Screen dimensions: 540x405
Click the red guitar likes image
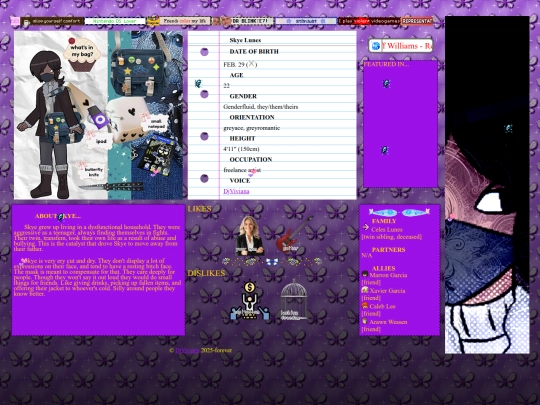(x=294, y=234)
